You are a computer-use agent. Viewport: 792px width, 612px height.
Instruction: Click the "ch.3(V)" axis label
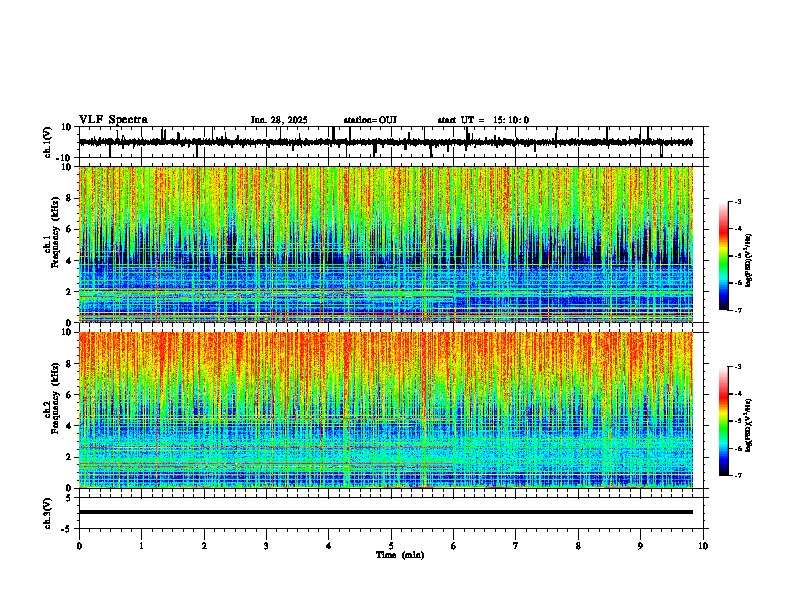point(48,514)
